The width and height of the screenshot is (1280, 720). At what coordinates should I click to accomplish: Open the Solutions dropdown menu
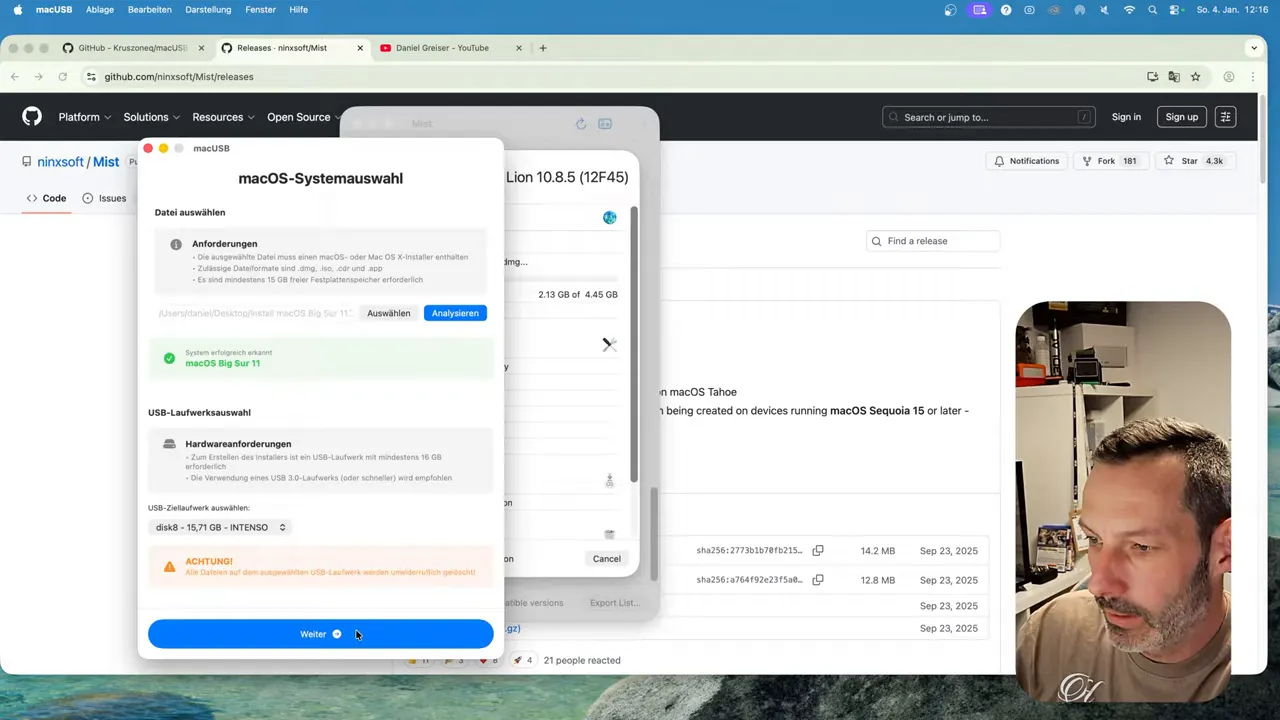point(152,117)
